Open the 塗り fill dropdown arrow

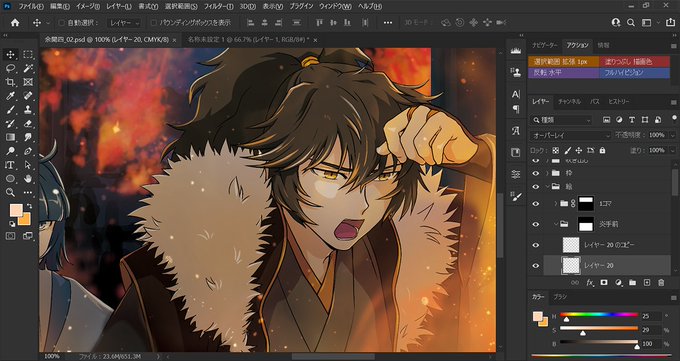tap(673, 150)
